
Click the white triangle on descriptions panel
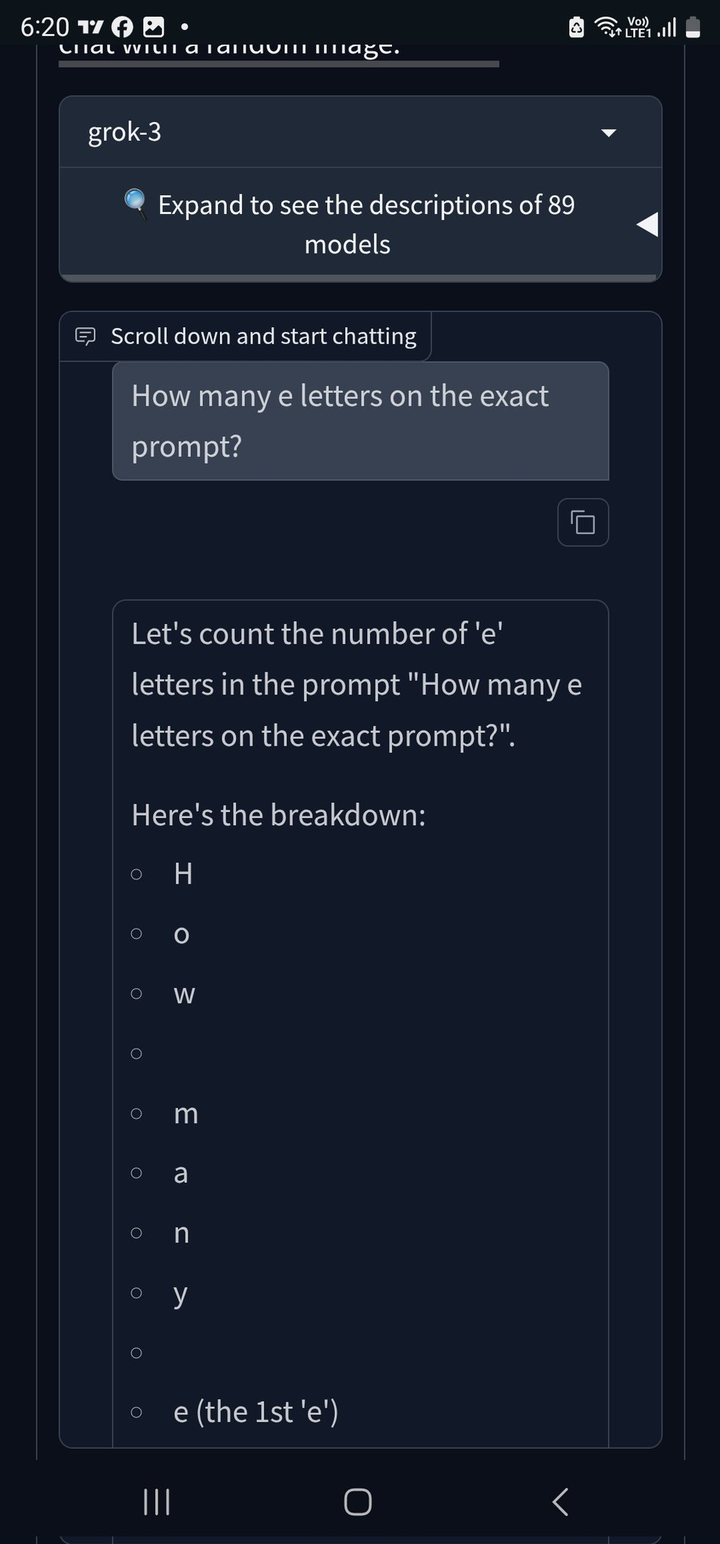tap(647, 225)
